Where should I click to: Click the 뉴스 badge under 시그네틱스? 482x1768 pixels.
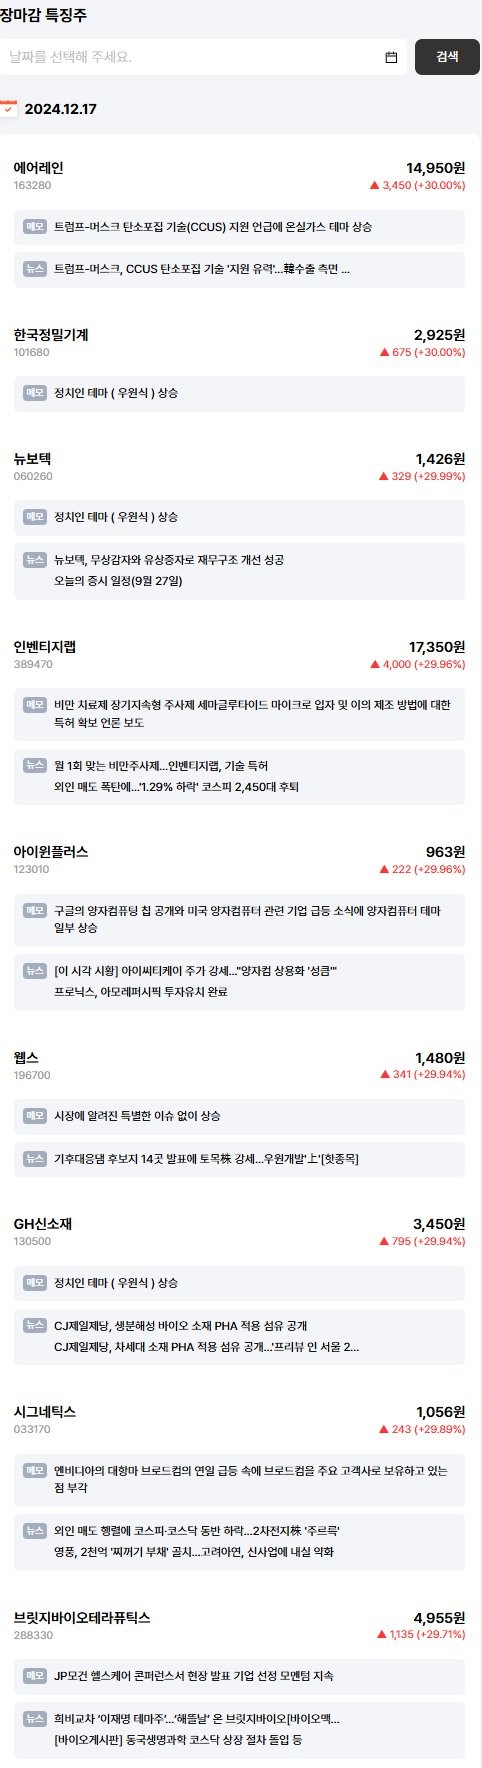coord(35,1531)
